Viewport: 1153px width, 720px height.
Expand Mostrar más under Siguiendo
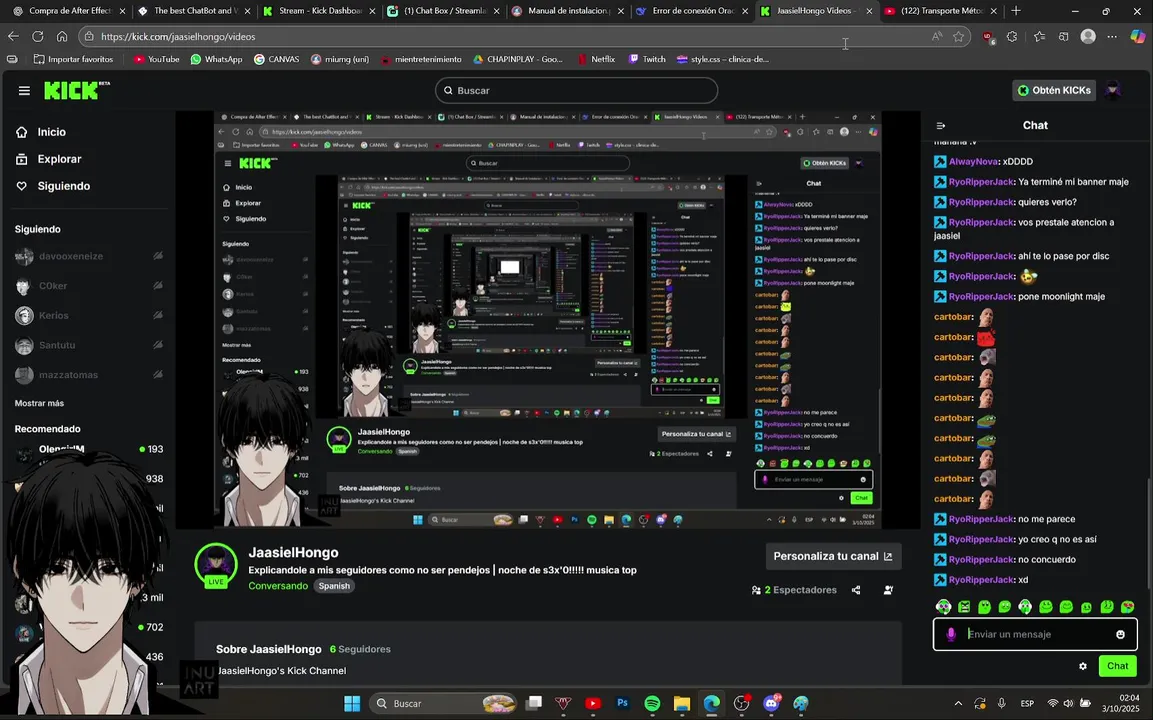coord(39,403)
